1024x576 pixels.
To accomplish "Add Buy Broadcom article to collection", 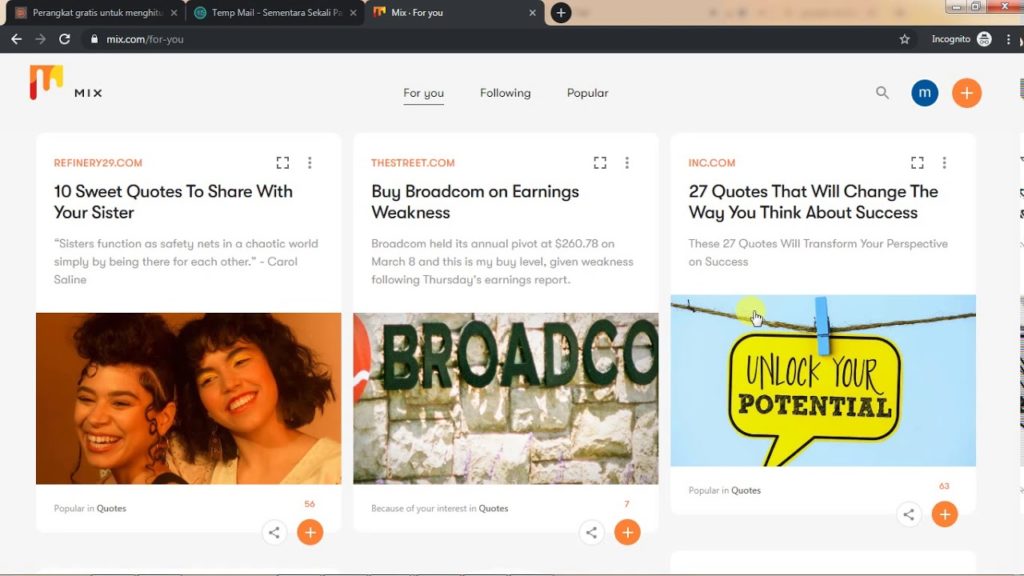I will coord(628,532).
